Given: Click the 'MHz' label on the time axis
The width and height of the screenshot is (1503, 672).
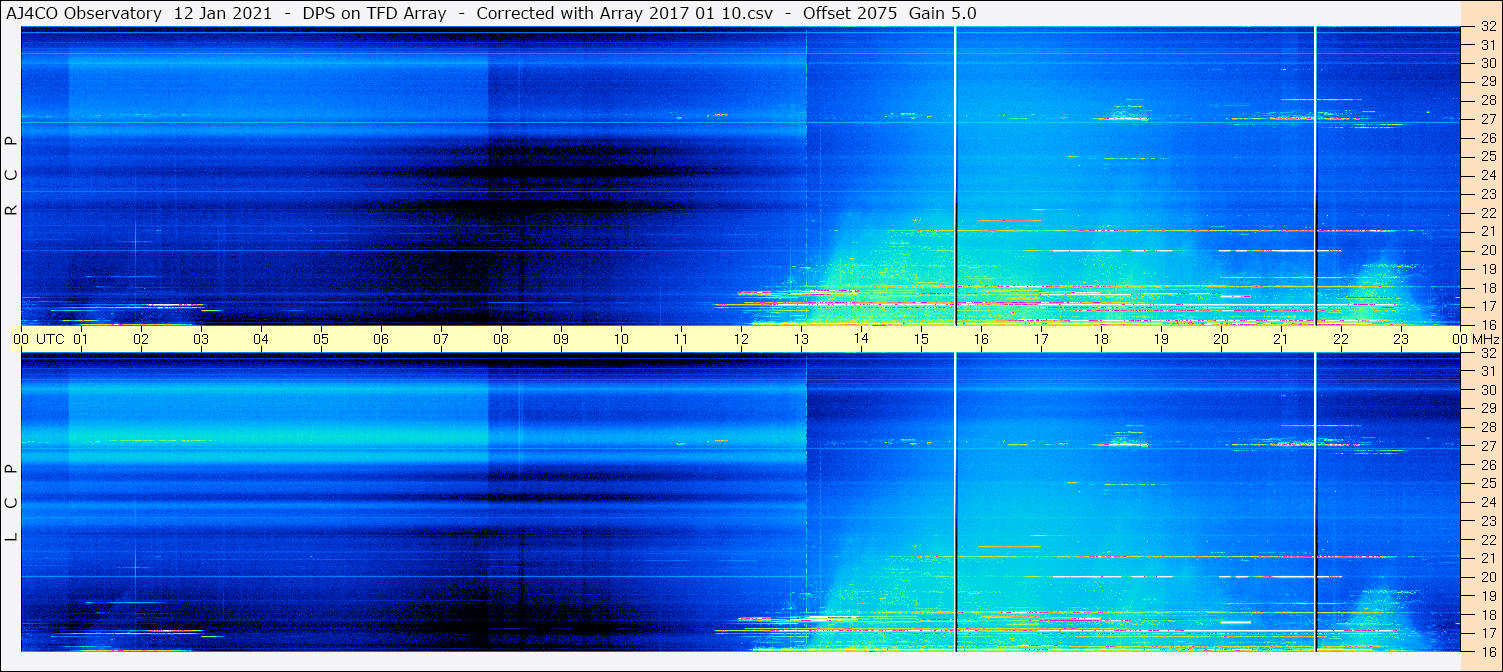Looking at the screenshot, I should click(x=1486, y=339).
